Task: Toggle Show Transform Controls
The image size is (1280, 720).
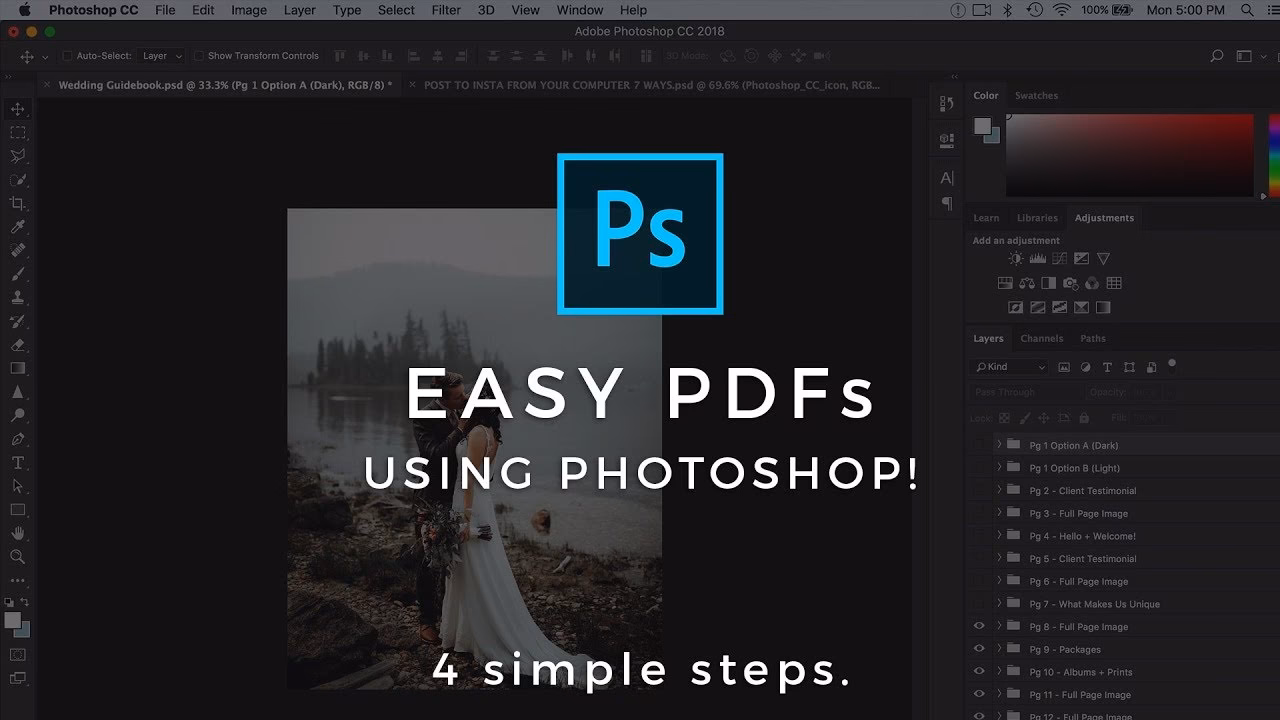Action: (200, 55)
